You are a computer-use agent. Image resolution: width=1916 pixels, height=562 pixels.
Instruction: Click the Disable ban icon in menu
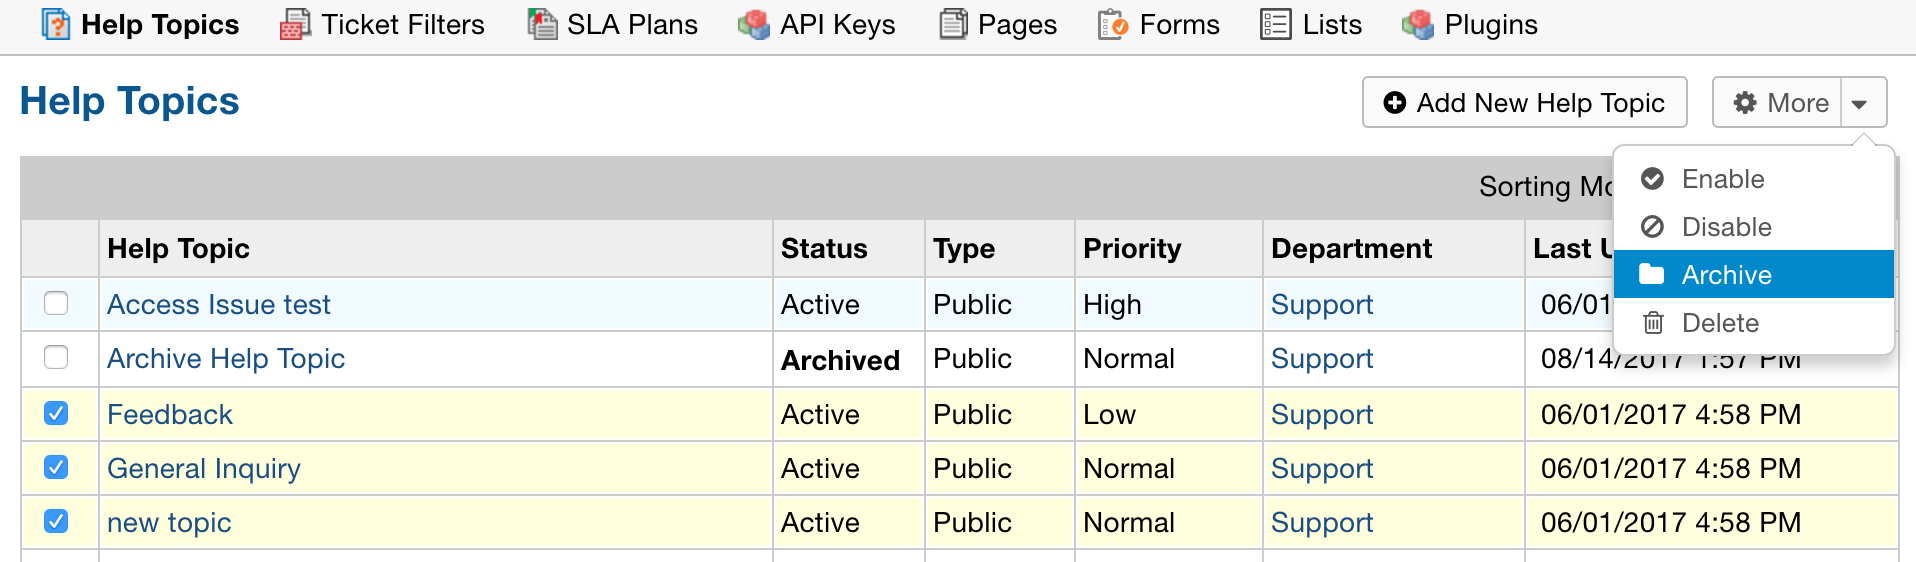1653,227
